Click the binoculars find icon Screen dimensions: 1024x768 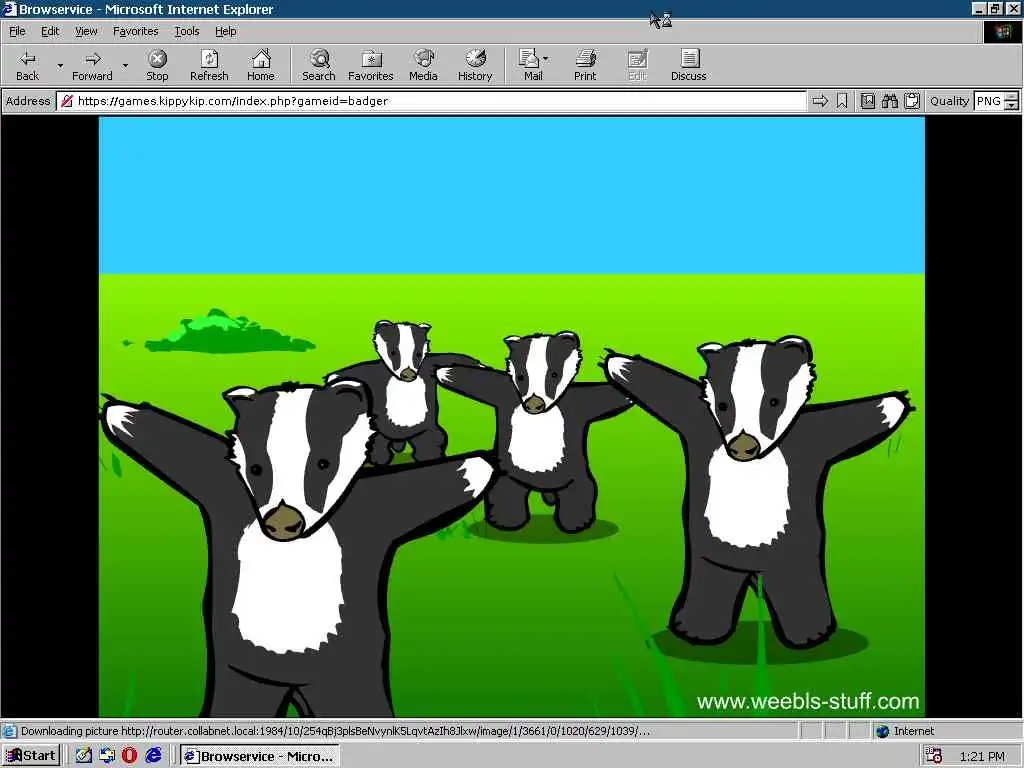tap(889, 101)
